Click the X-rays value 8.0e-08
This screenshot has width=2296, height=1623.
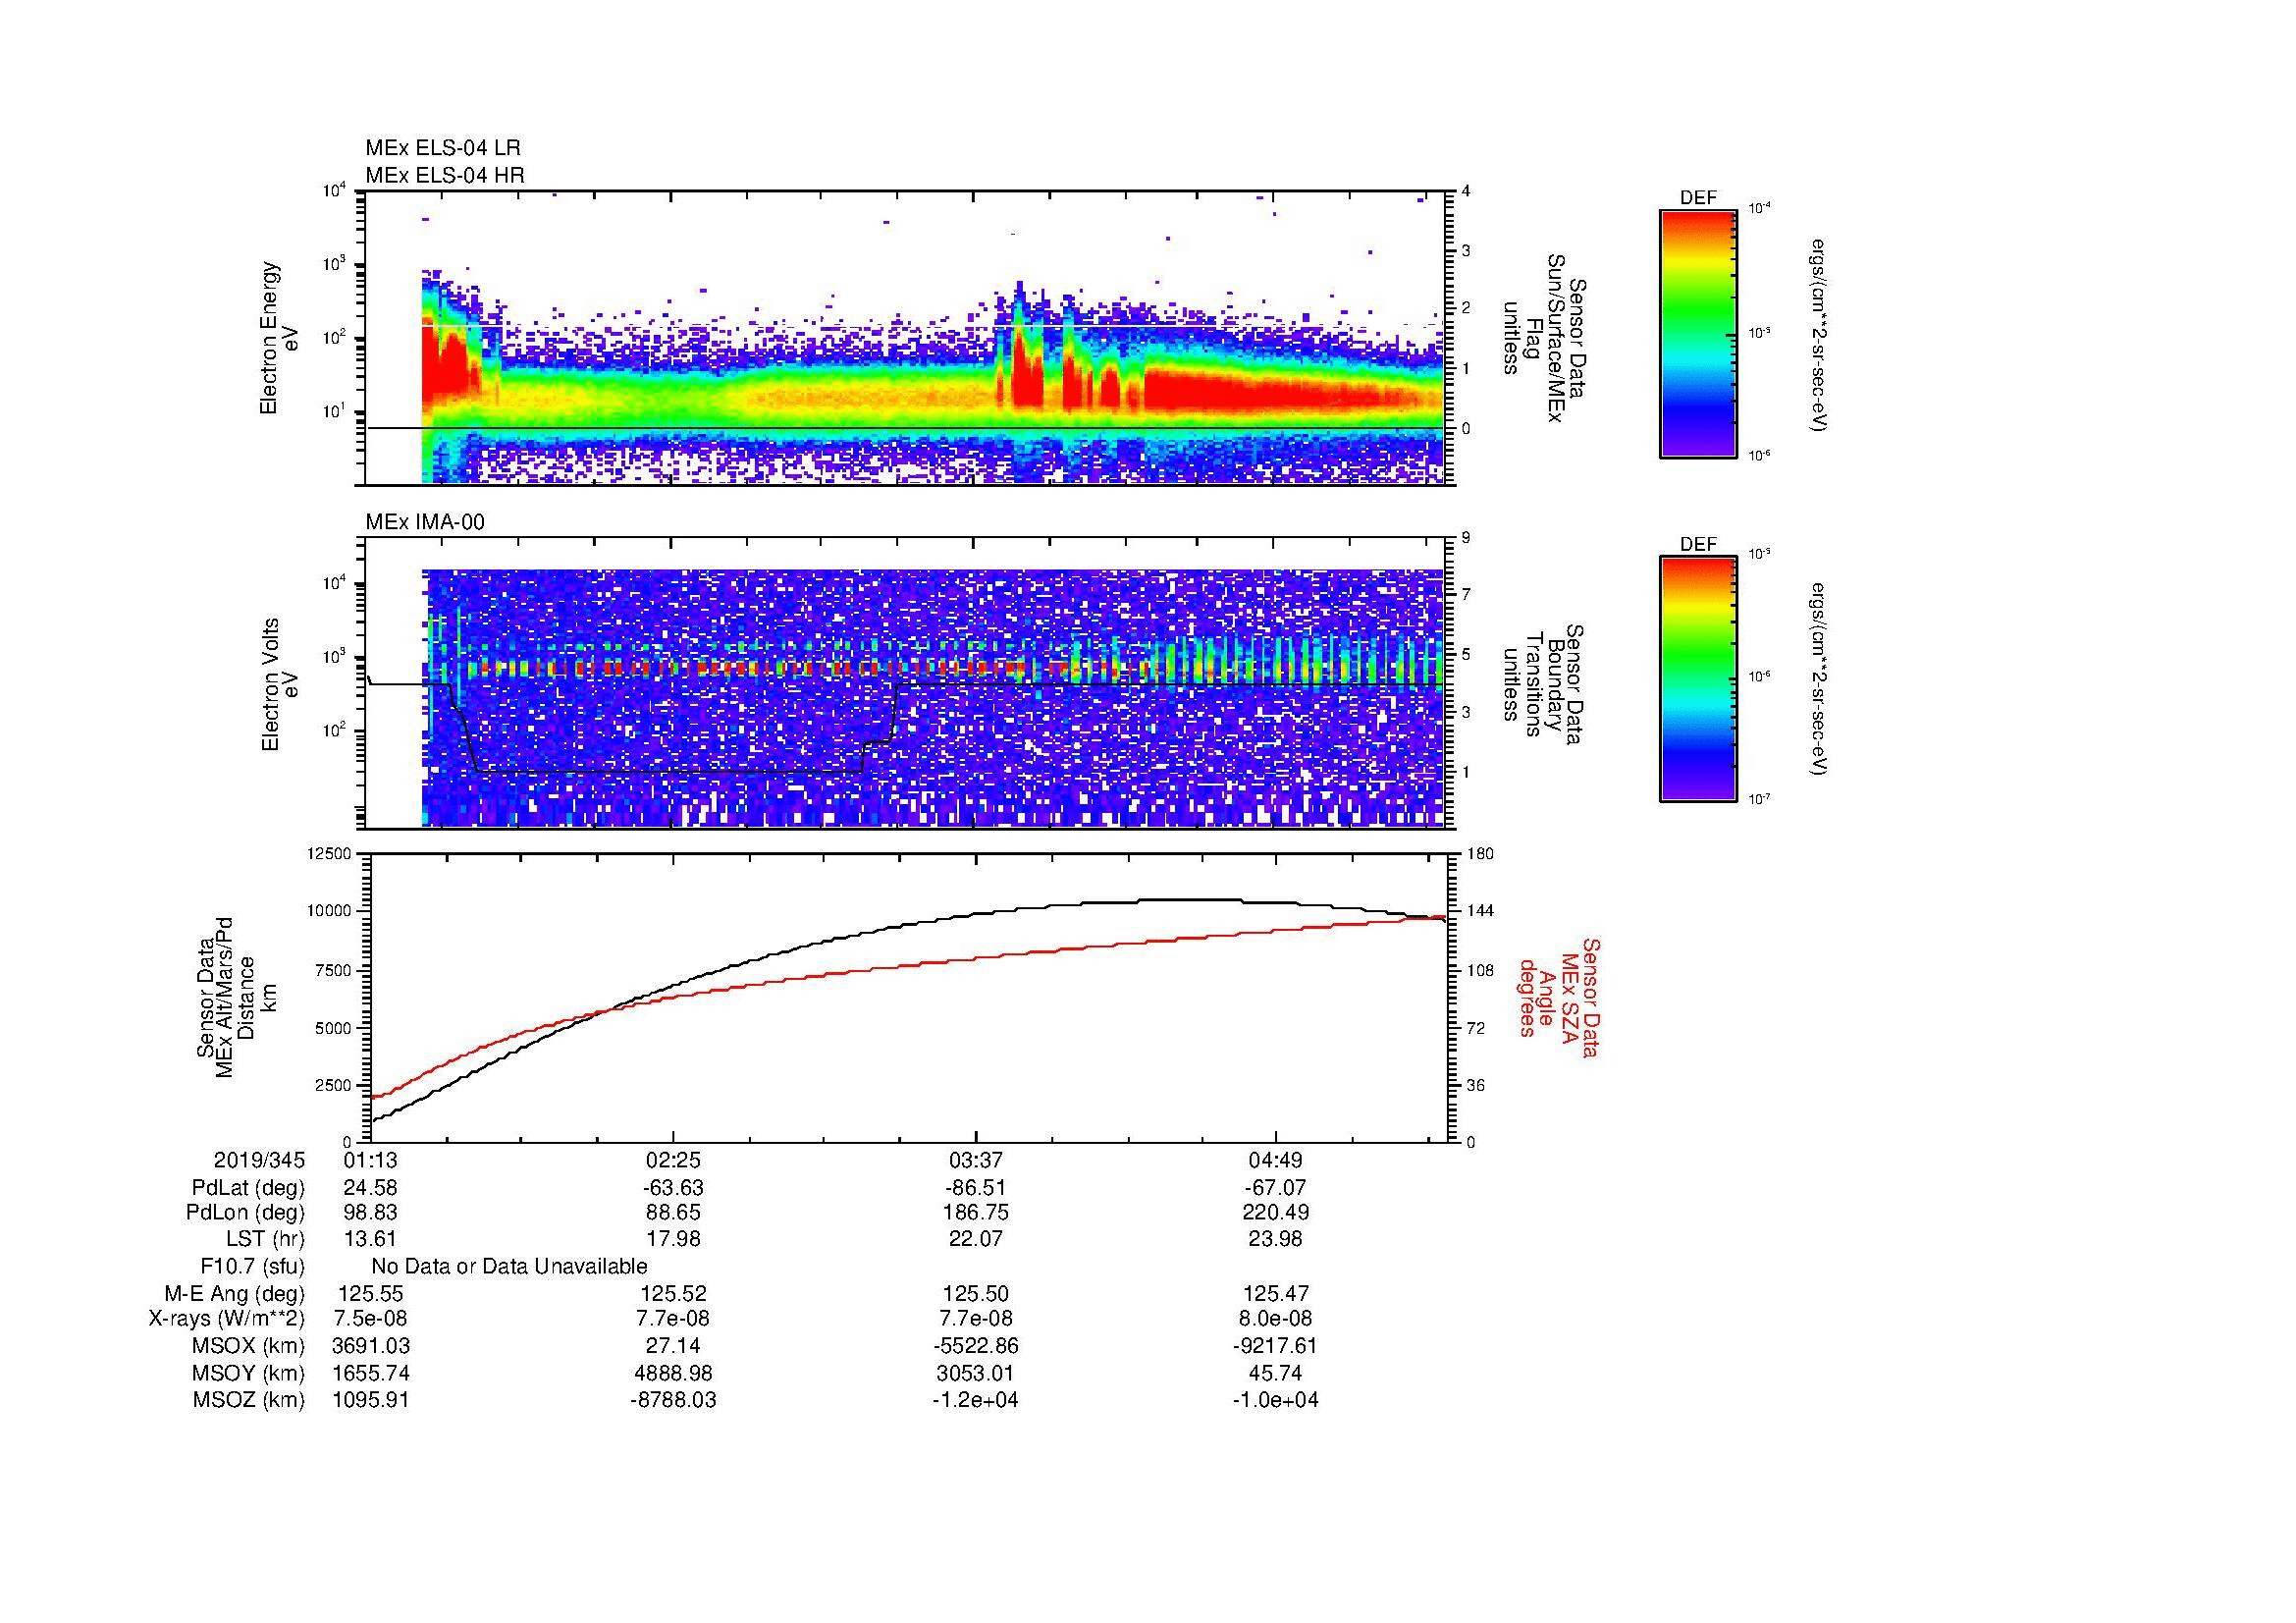[1275, 1319]
